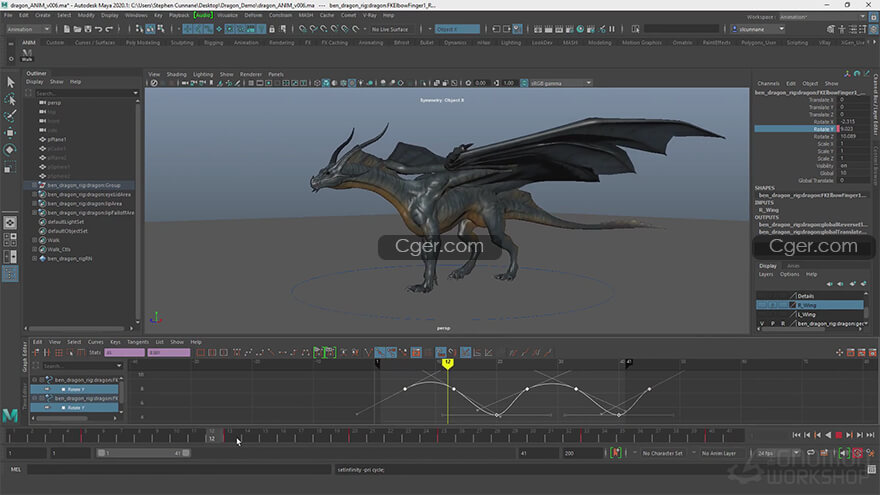Viewport: 880px width, 495px height.
Task: Open the Outliner search filter dropdown
Action: [x=135, y=93]
